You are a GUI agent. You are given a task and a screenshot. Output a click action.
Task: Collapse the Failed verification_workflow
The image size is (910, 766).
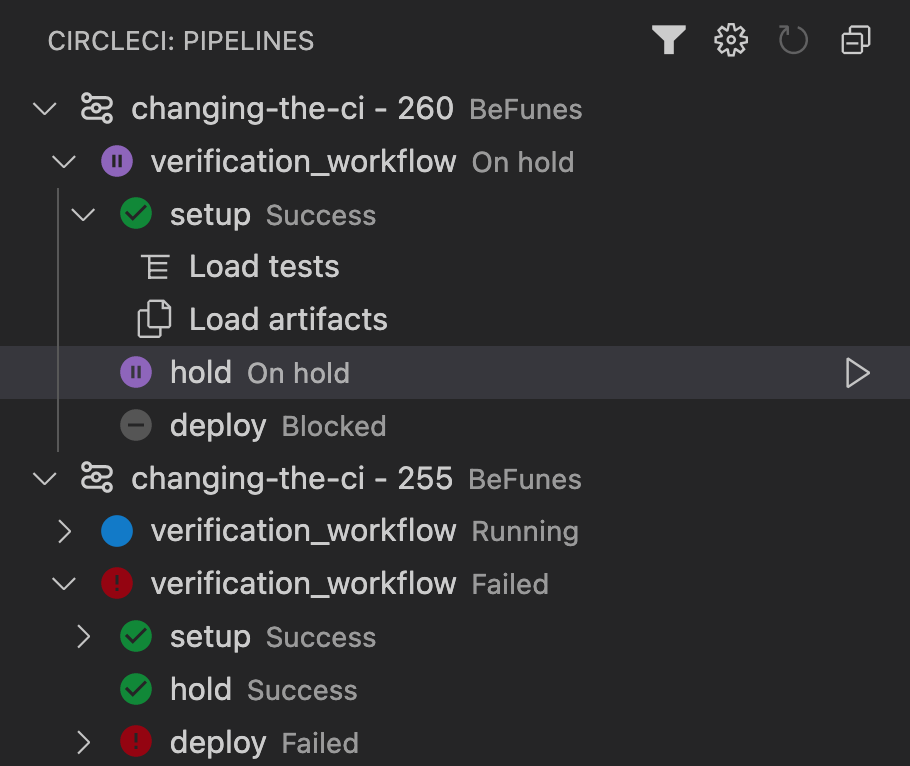click(x=64, y=583)
